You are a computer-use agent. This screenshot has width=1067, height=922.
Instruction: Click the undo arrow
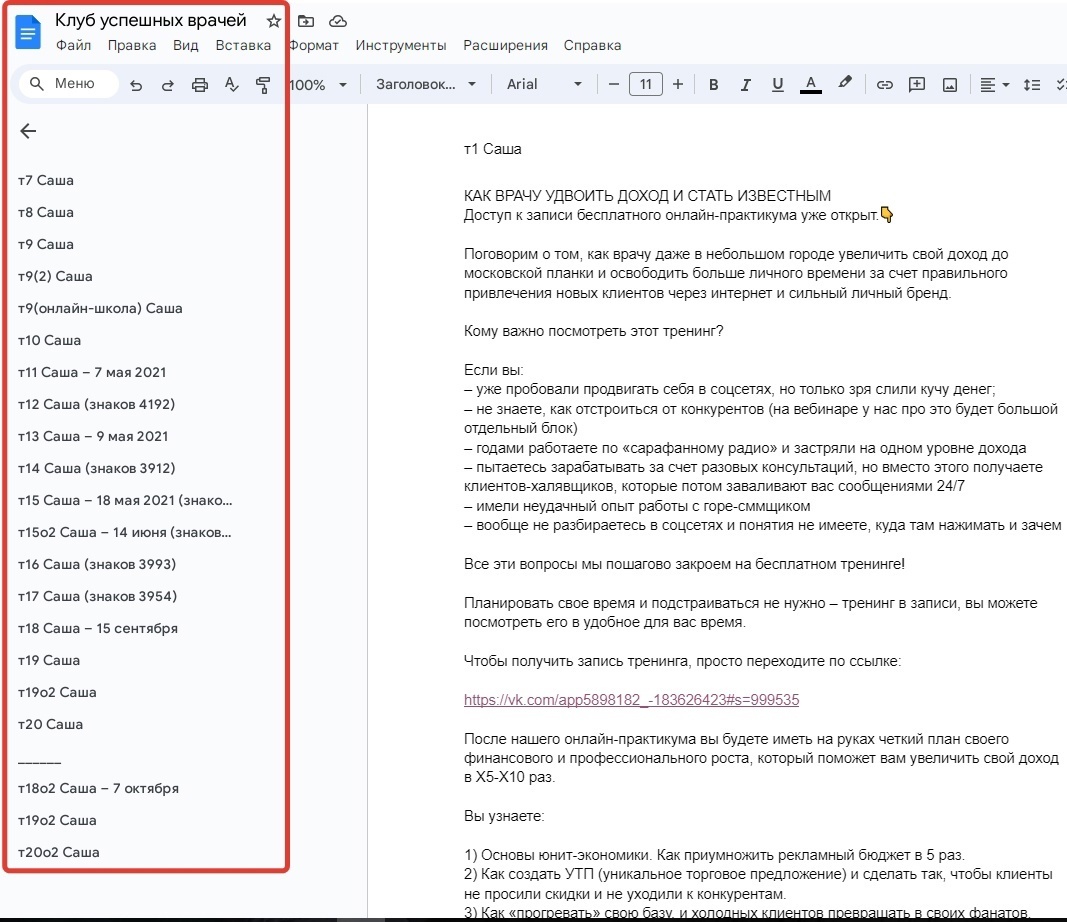coord(136,85)
